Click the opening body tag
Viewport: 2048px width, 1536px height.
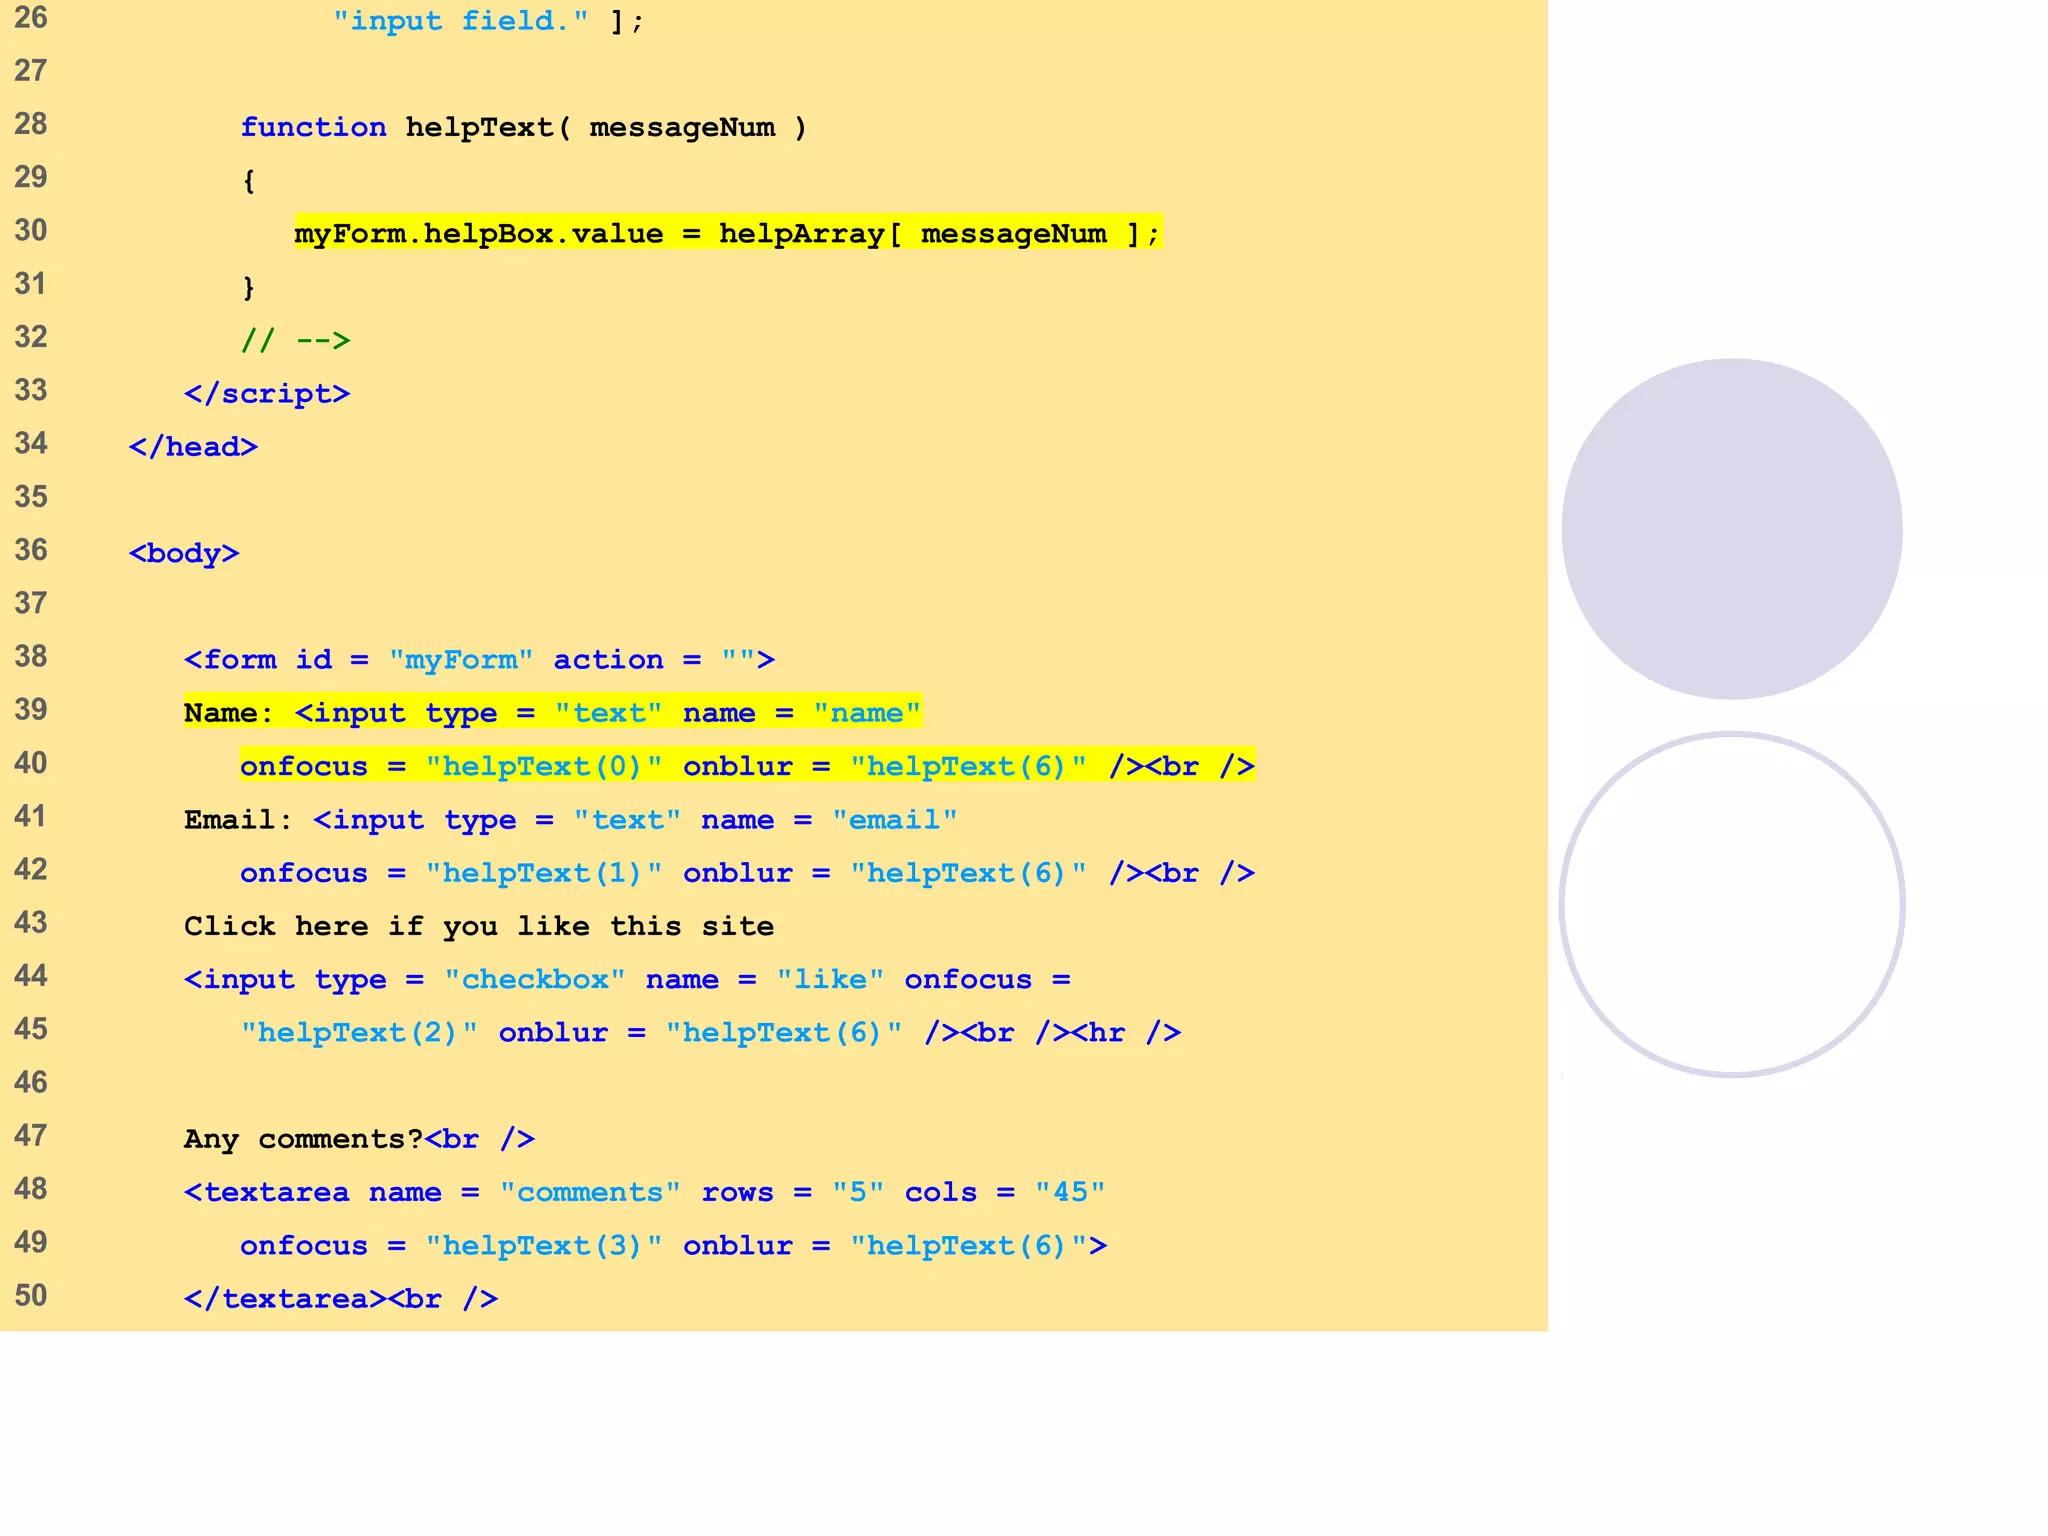pyautogui.click(x=184, y=554)
